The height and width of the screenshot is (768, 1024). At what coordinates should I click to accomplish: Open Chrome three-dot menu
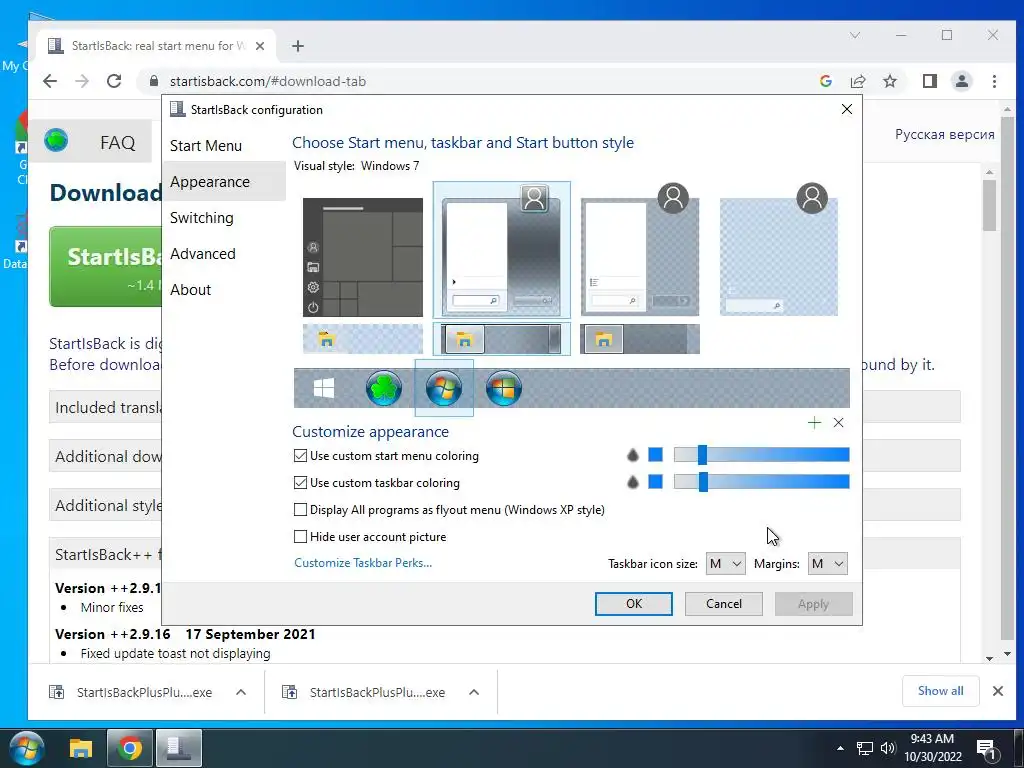click(994, 81)
